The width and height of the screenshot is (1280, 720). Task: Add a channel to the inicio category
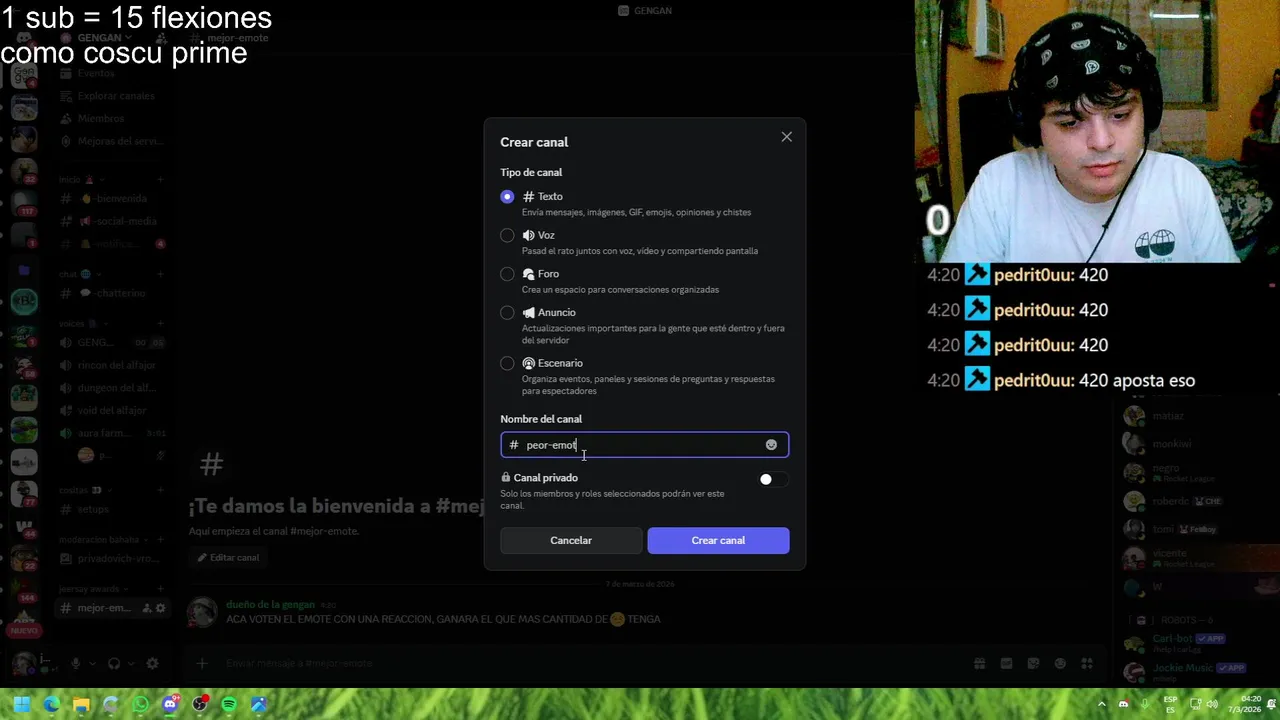160,180
